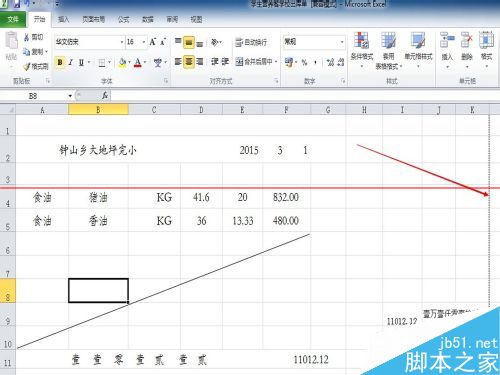Click the fx Insert Function icon
This screenshot has width=500, height=375.
click(x=105, y=96)
